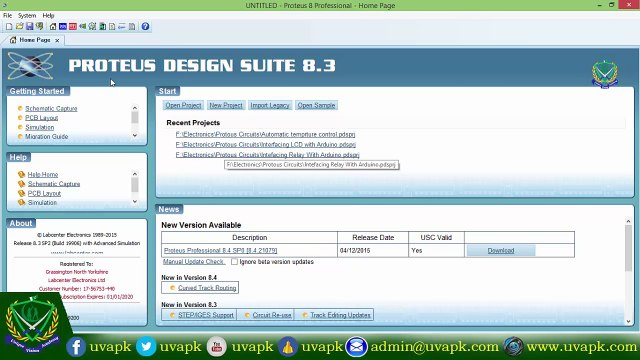Launch the 3D Visualizer toolbar icon
This screenshot has width=640, height=360.
83,27
